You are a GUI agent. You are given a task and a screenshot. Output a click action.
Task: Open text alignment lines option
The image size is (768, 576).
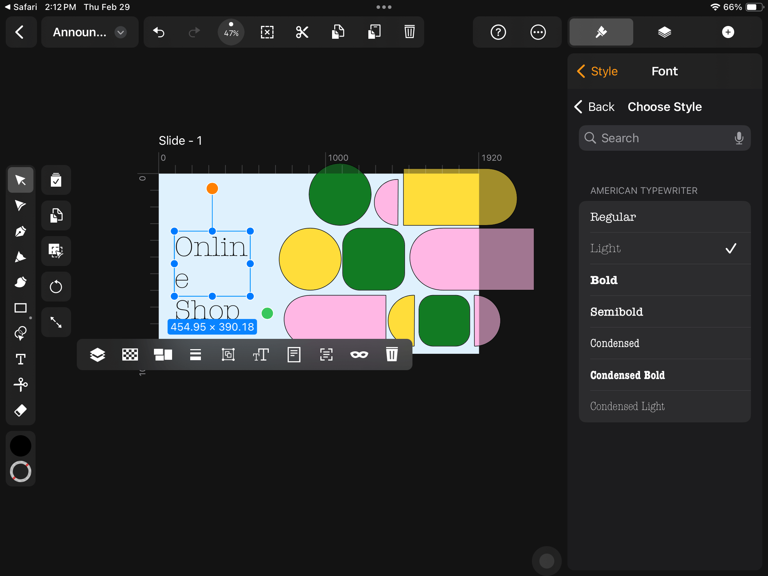coord(195,355)
